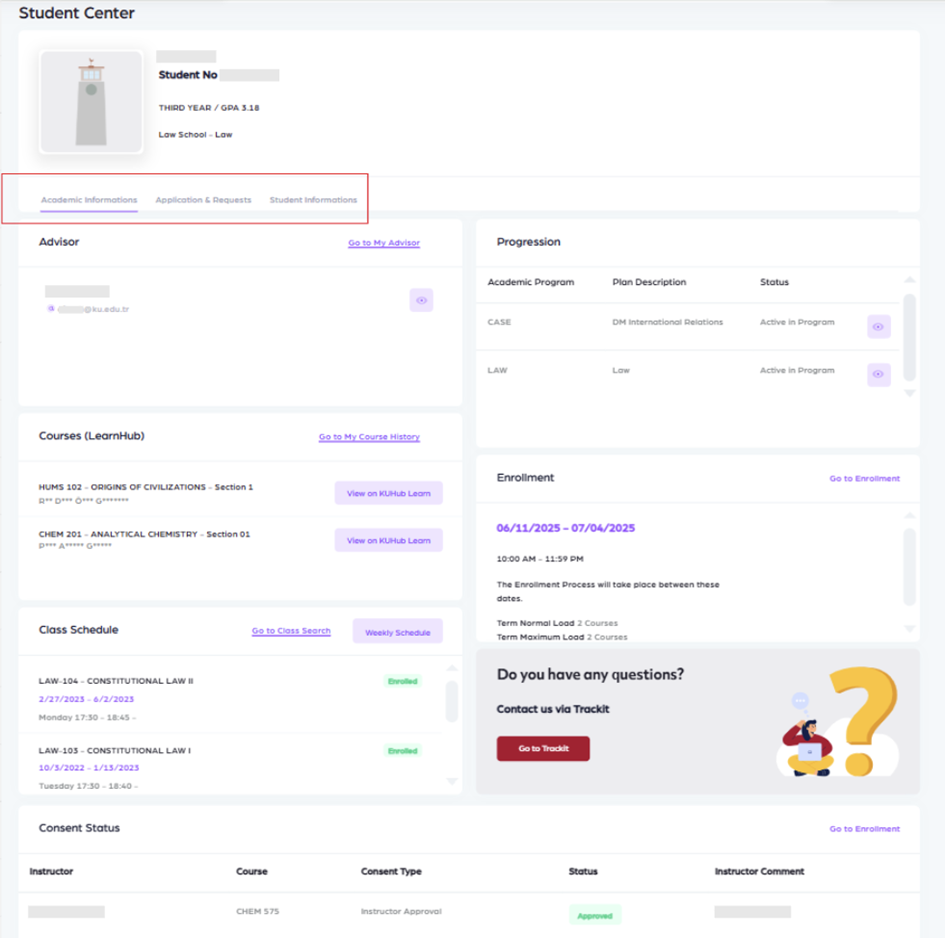Click the advisor email icon
Viewport: 945px width, 938px height.
(51, 309)
